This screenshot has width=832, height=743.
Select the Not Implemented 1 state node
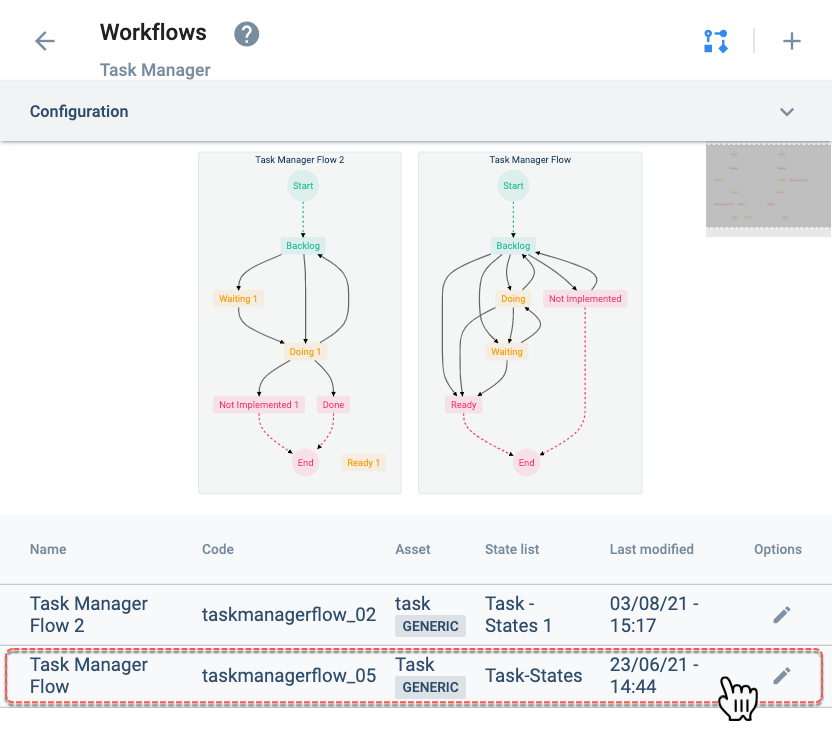click(x=259, y=405)
